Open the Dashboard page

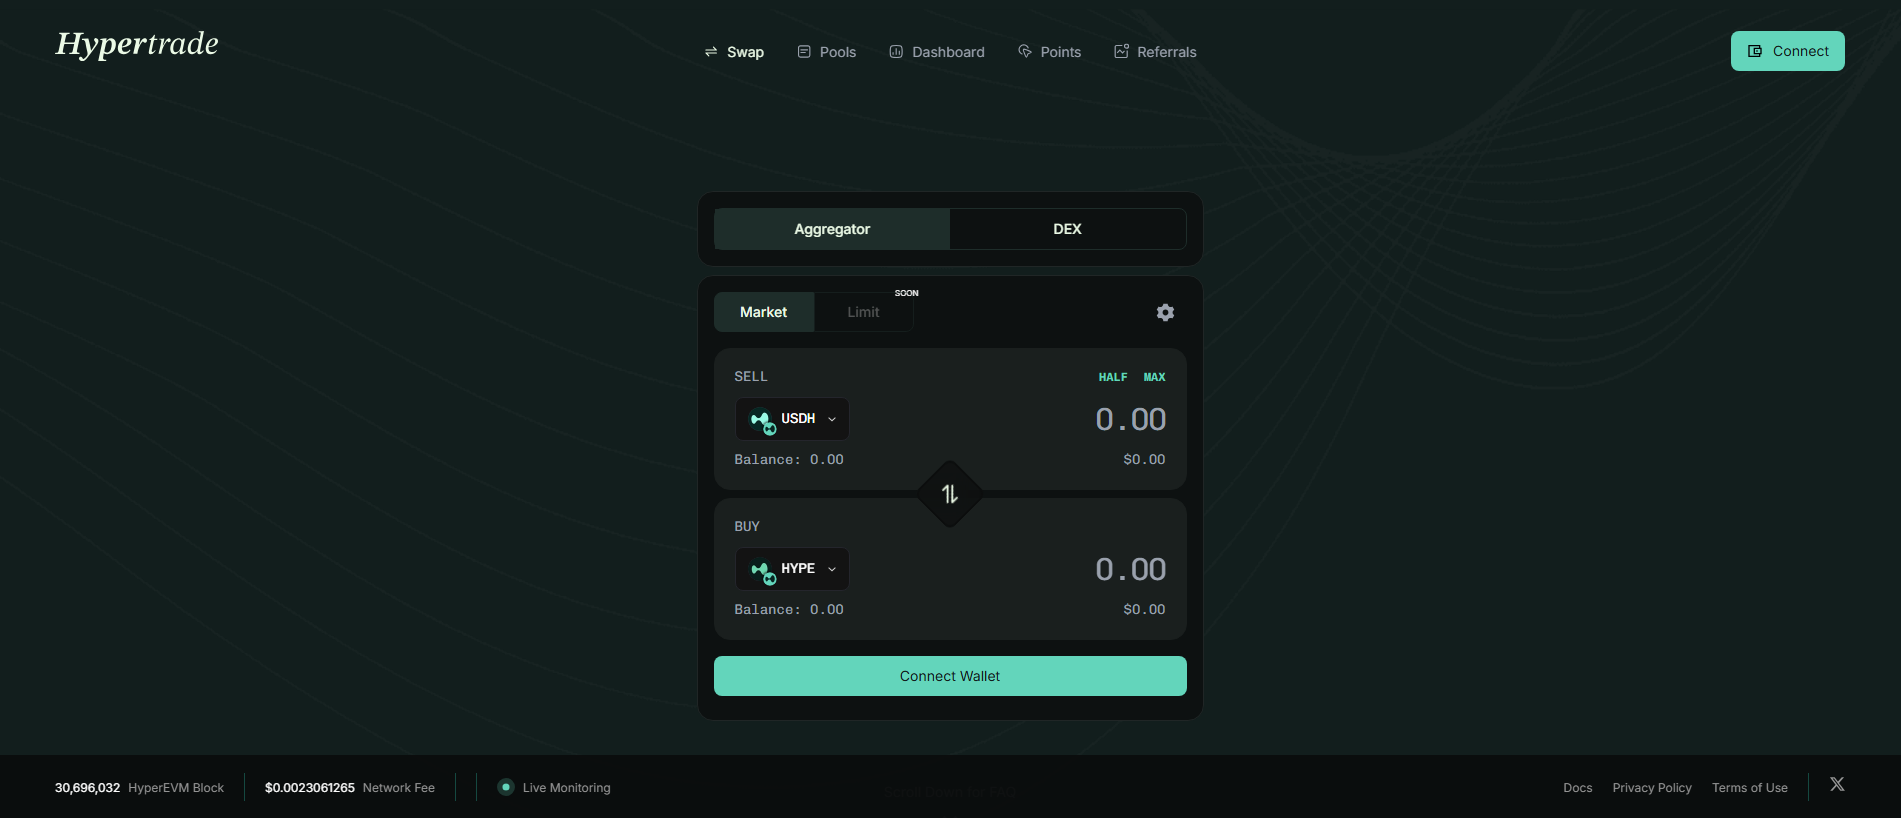(x=937, y=52)
